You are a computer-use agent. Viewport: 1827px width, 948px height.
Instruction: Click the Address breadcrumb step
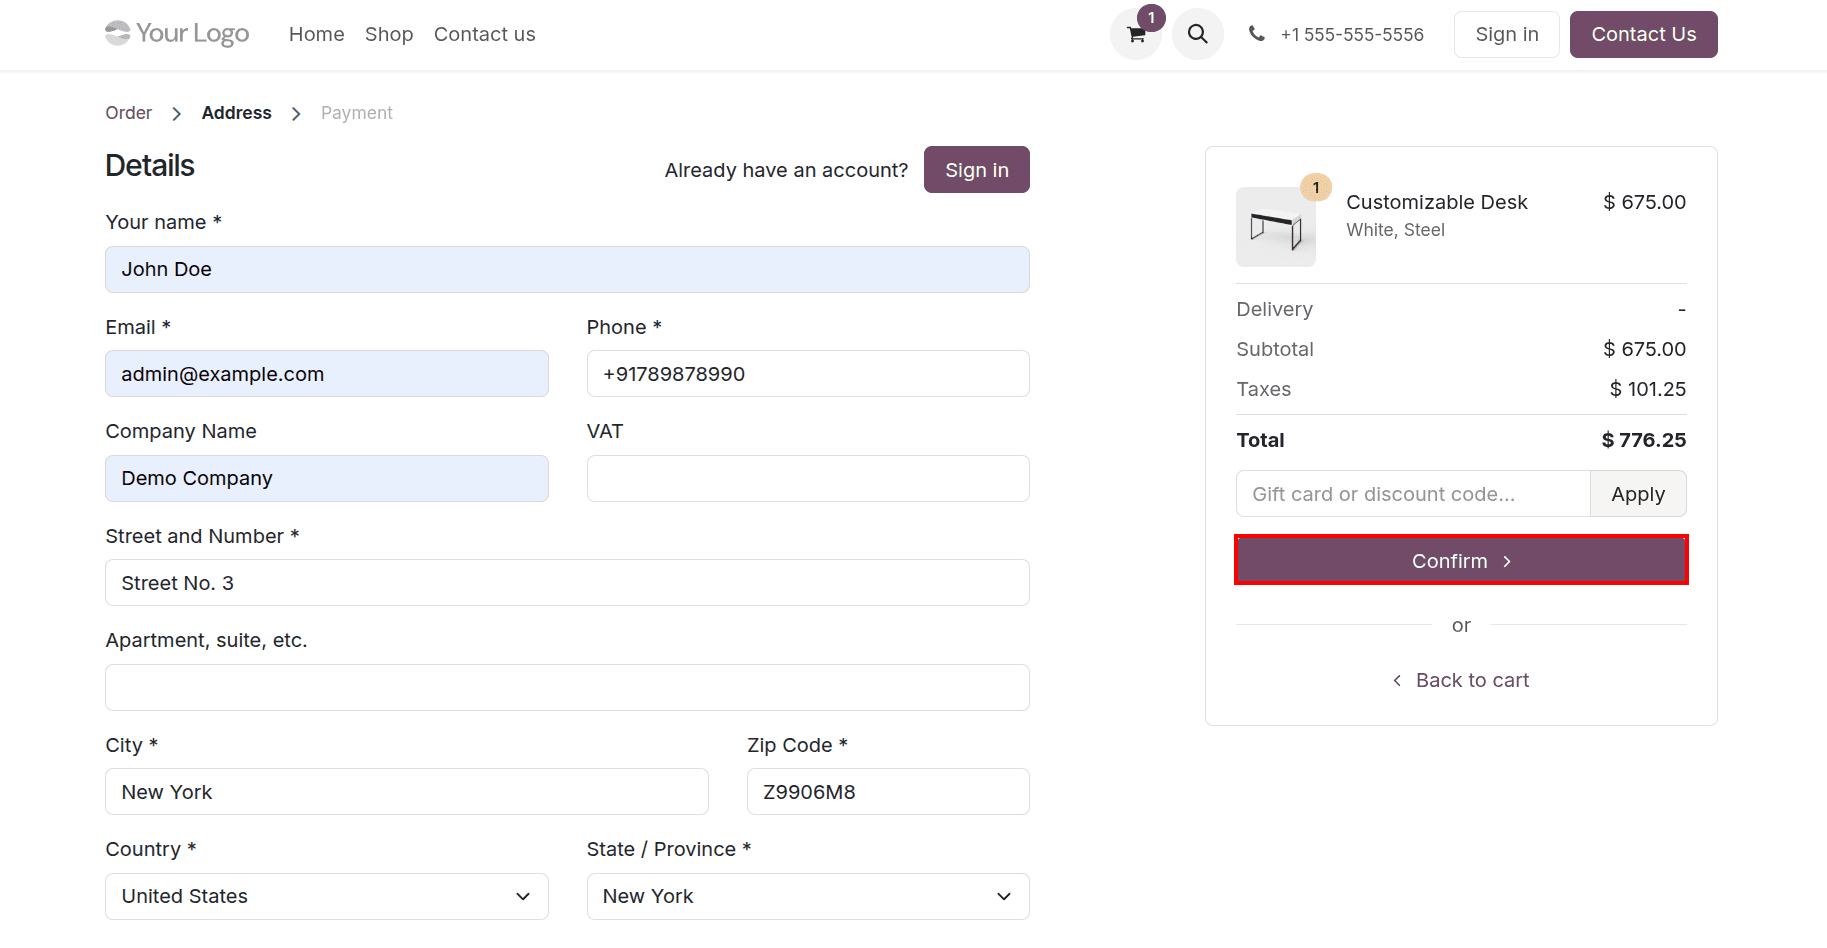coord(236,113)
